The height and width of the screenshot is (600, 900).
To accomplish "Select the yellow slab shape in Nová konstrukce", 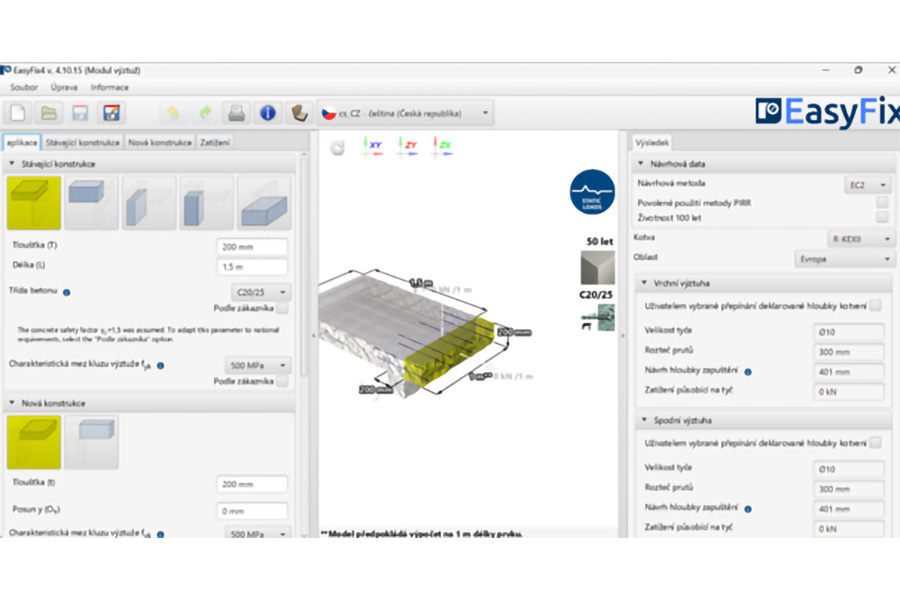I will point(34,443).
